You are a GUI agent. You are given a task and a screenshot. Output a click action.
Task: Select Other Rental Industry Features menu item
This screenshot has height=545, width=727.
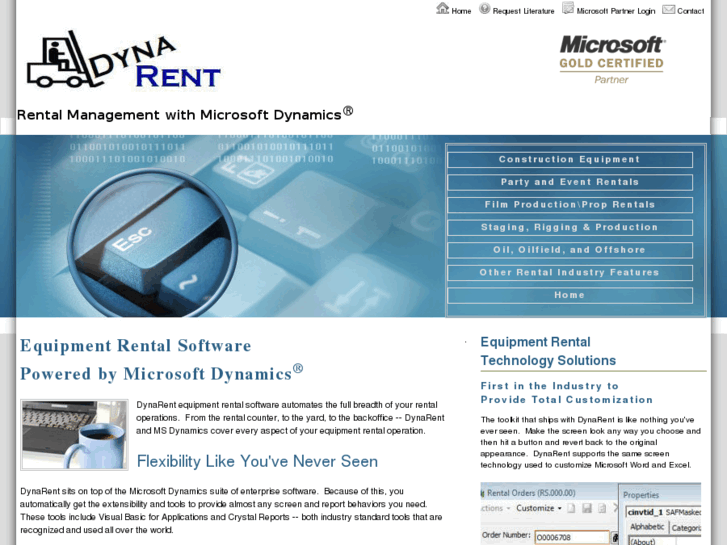(x=570, y=273)
